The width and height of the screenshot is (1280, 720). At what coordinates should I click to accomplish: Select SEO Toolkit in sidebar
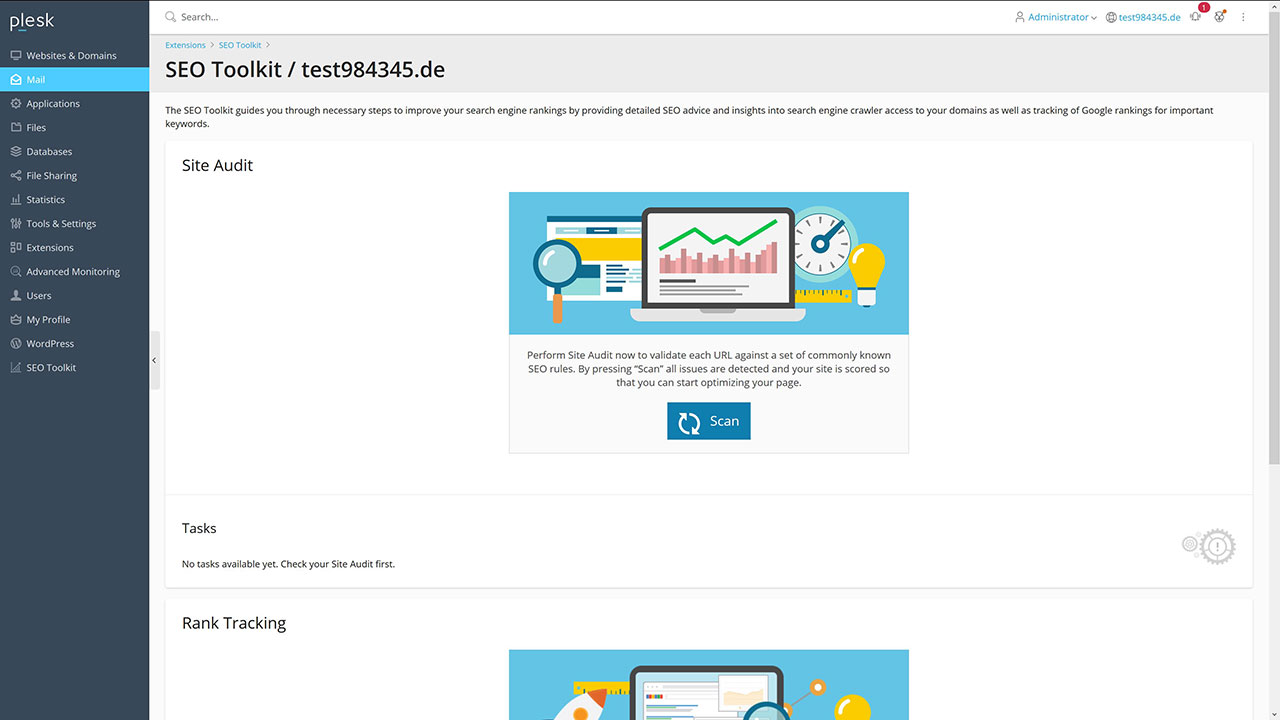tap(74, 368)
